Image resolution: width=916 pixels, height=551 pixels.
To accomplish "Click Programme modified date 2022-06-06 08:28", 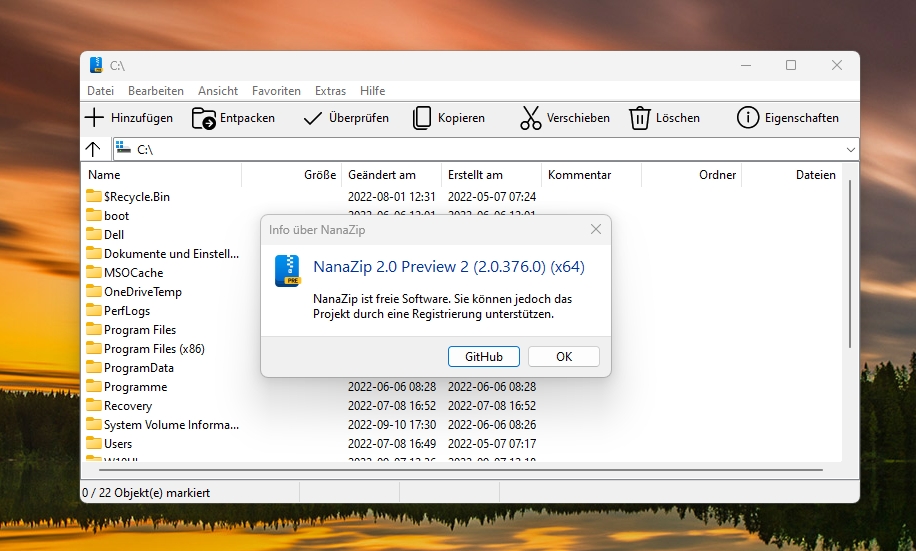I will [391, 386].
